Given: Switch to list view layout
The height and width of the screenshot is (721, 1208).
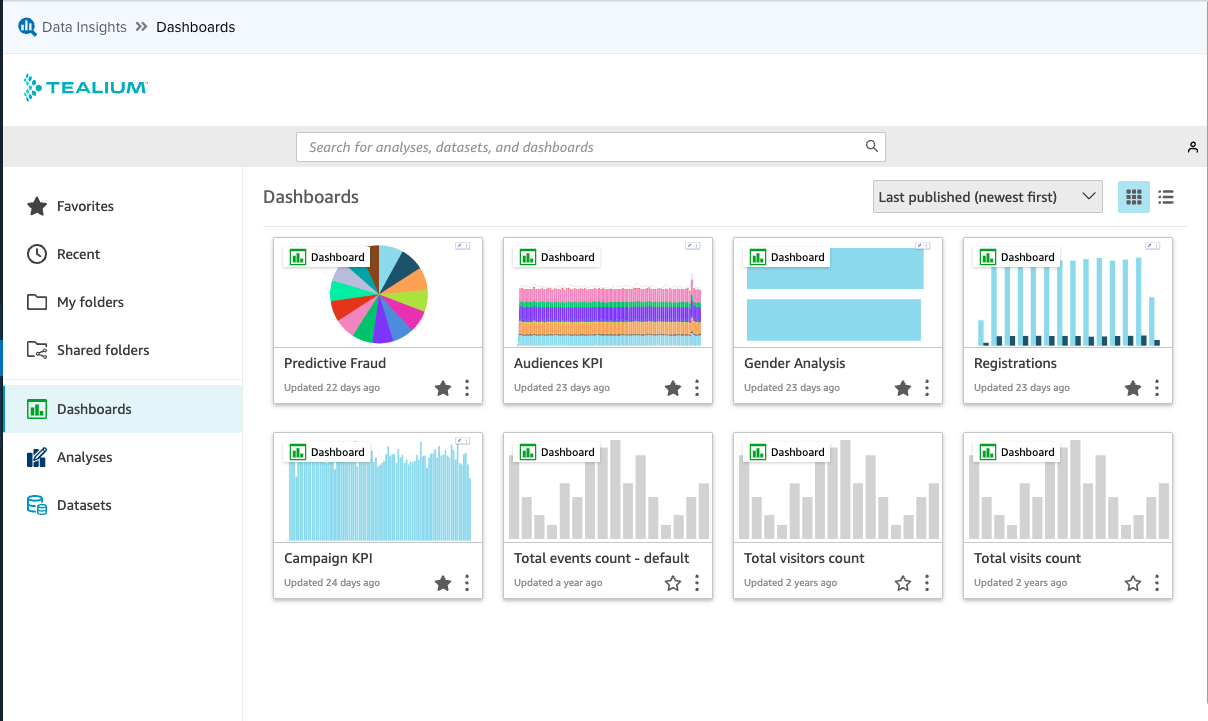Looking at the screenshot, I should pyautogui.click(x=1166, y=197).
